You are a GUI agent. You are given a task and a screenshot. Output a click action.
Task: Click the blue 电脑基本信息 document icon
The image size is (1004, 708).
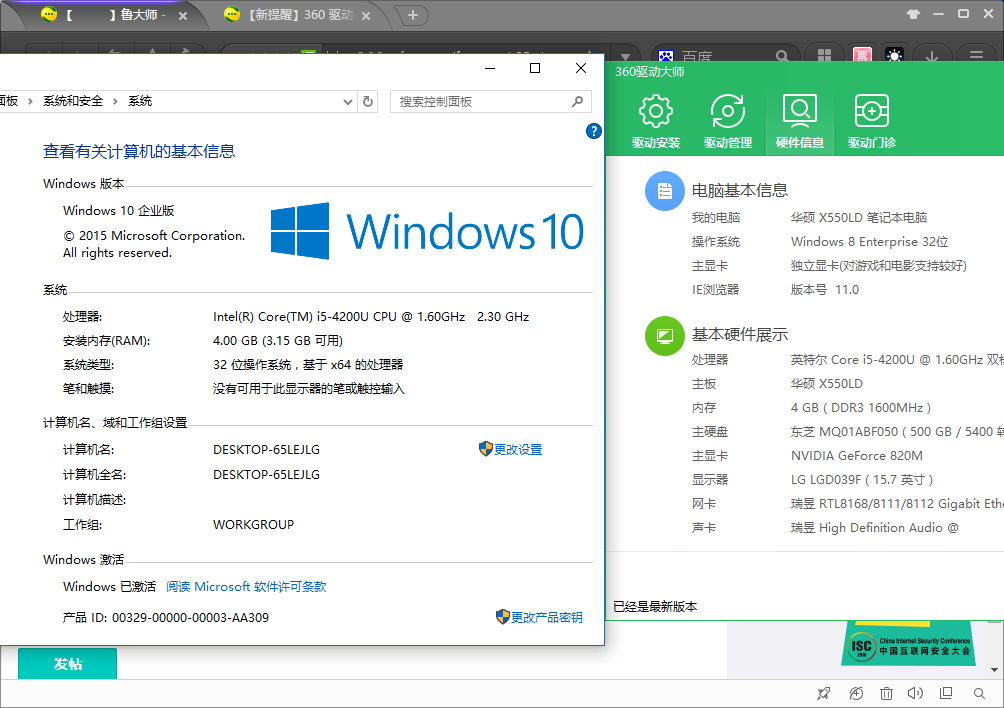tap(665, 191)
